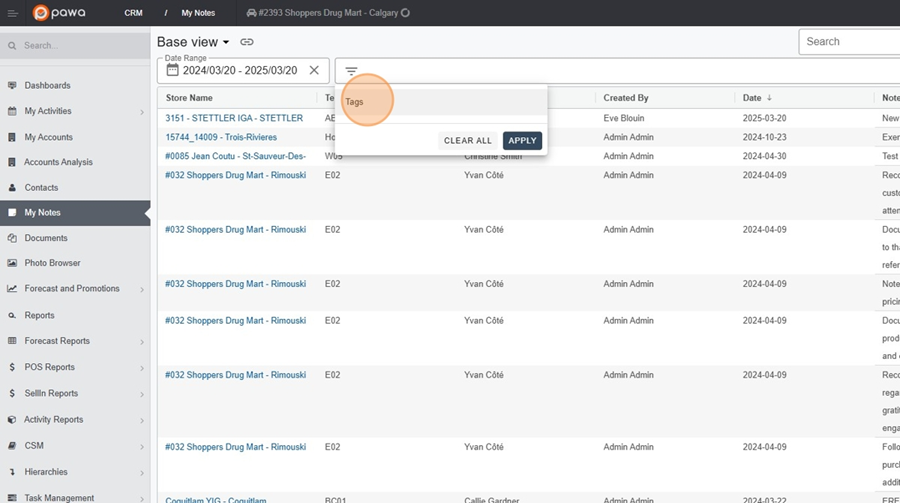This screenshot has height=503, width=900.
Task: Click the Accounts Analysis icon
Action: click(x=12, y=162)
